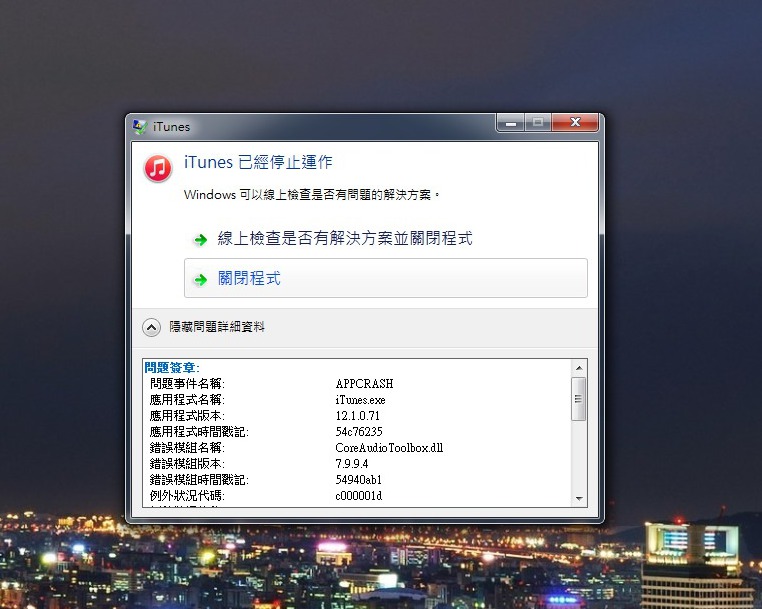Check online for a solution and close program
This screenshot has width=762, height=609.
pyautogui.click(x=345, y=238)
